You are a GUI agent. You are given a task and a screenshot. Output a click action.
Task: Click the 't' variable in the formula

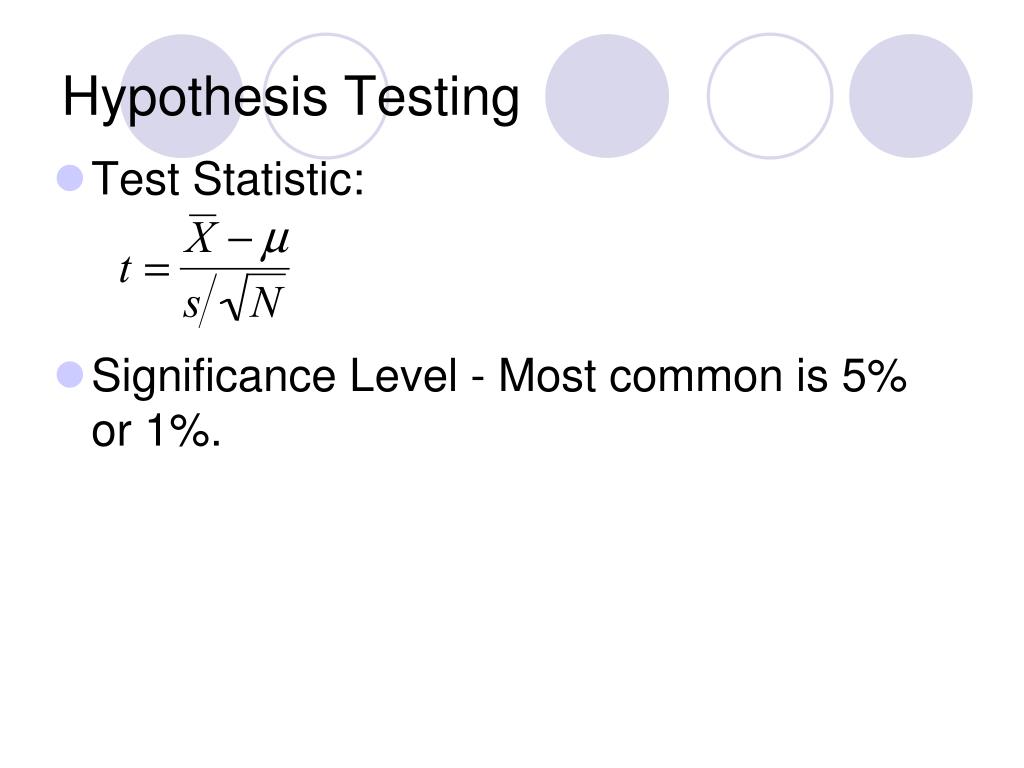(125, 269)
